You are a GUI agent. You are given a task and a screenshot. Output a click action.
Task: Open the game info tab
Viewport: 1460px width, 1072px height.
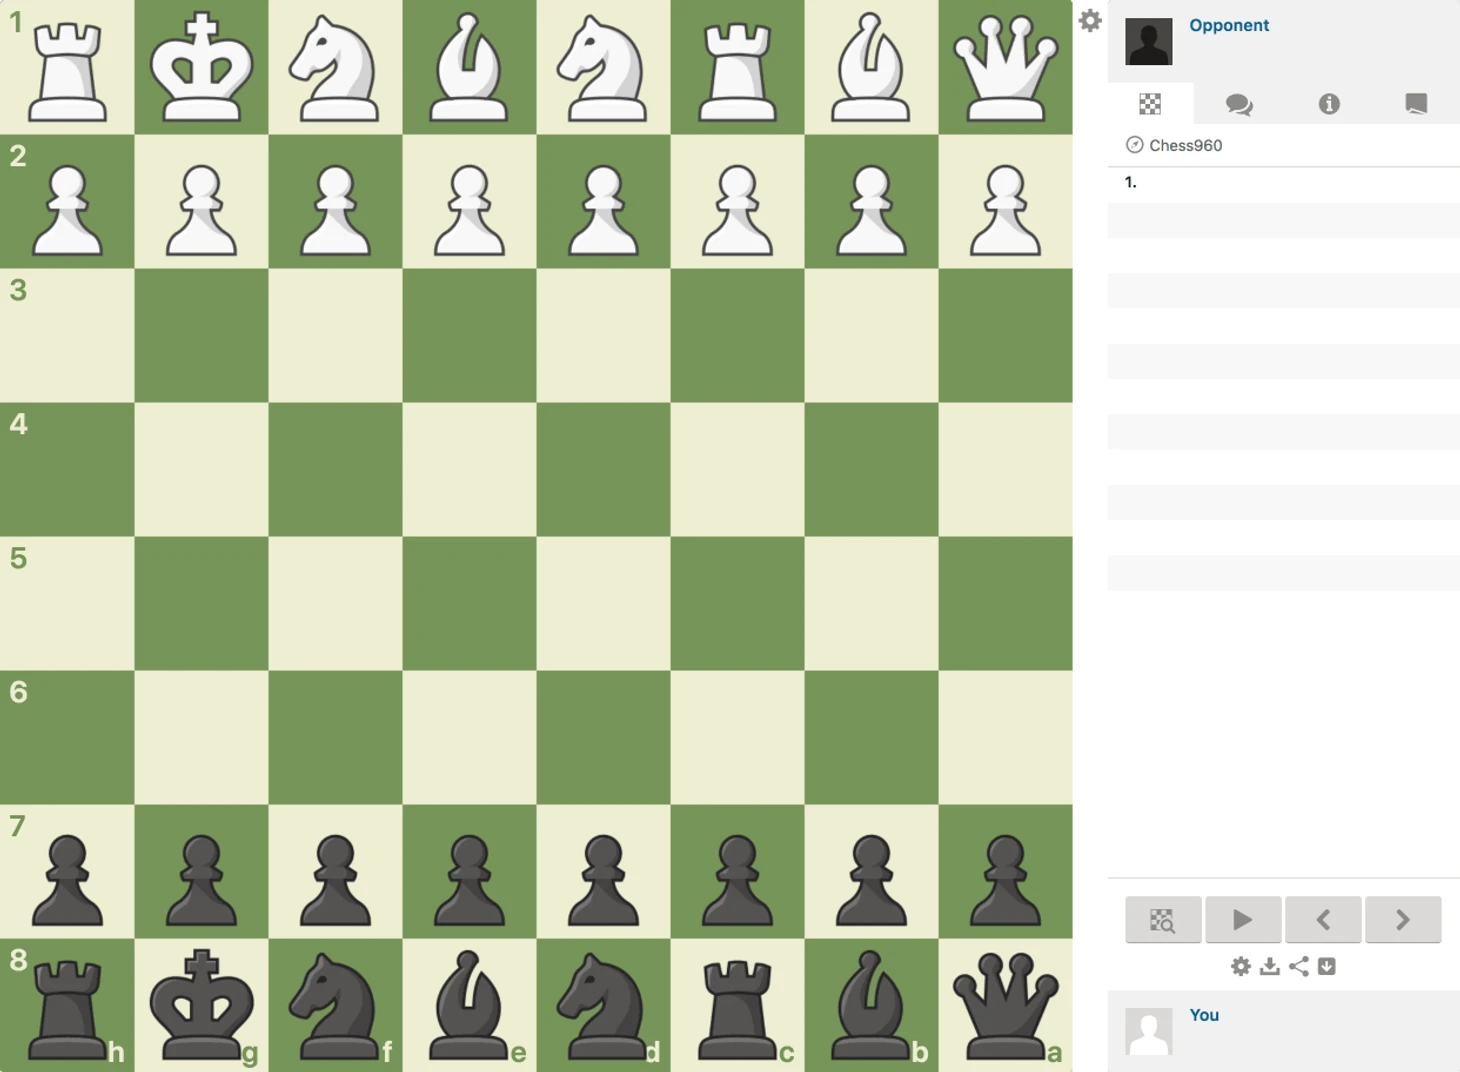[x=1329, y=104]
